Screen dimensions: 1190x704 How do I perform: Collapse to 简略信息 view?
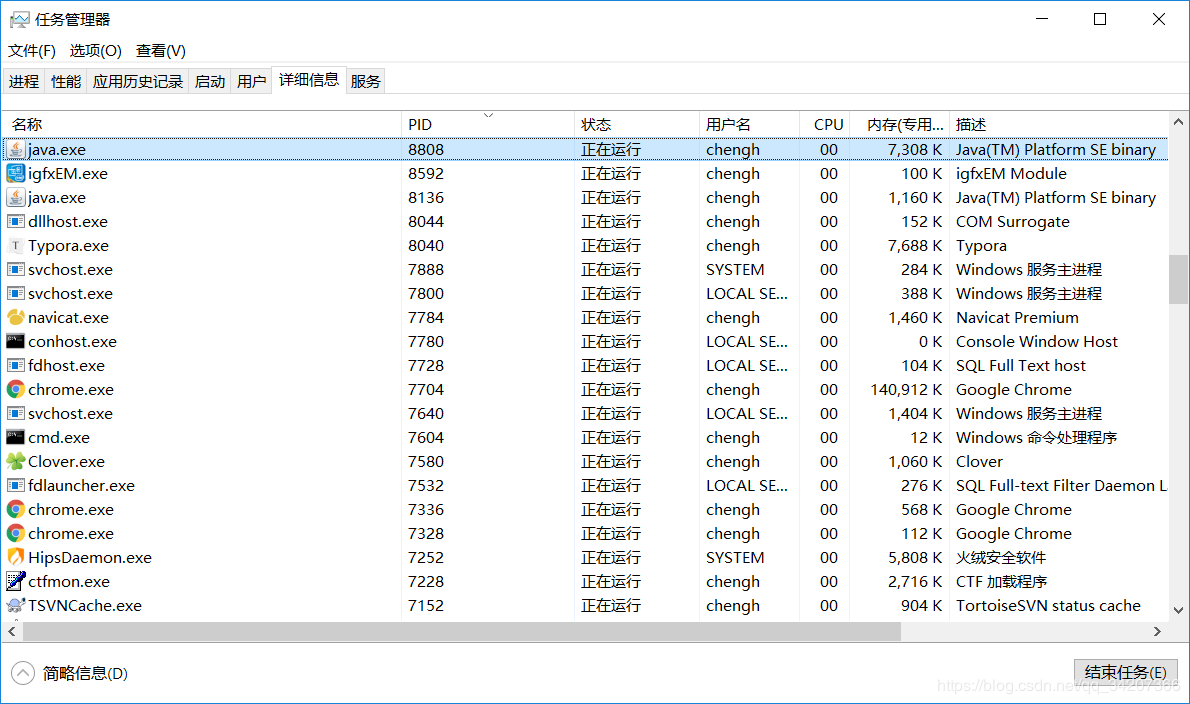[x=70, y=672]
